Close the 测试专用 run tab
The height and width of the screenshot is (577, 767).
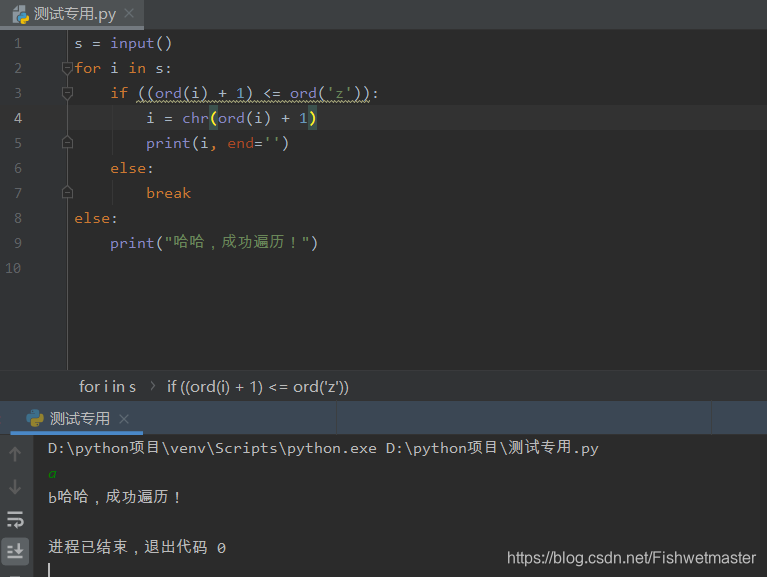[124, 419]
